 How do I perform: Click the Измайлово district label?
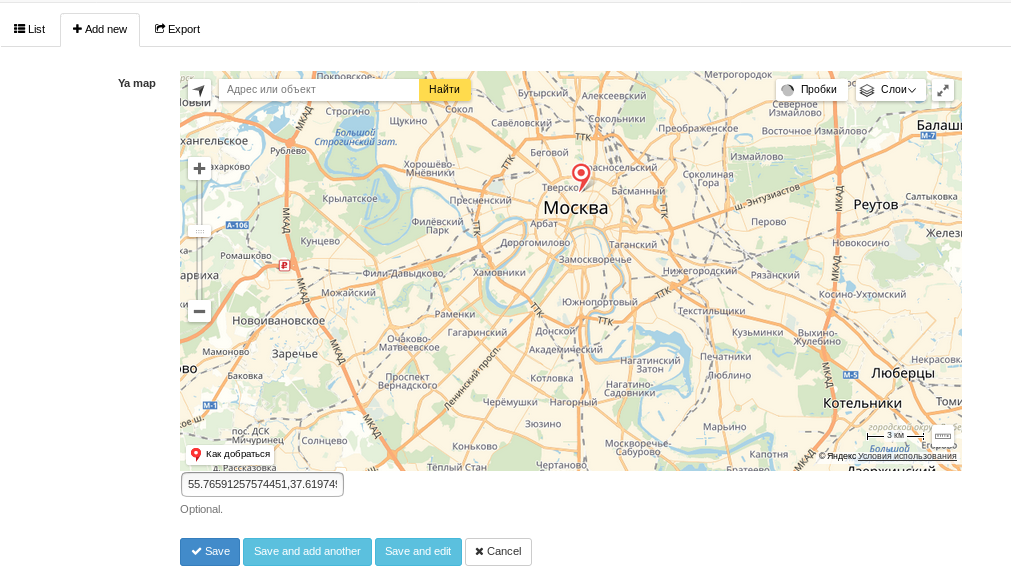[756, 157]
